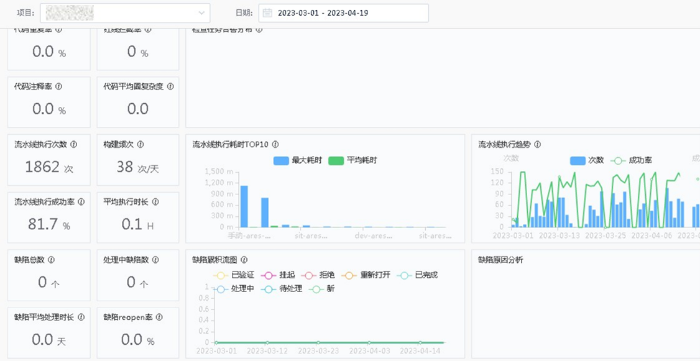
Task: Click the 0.0 天 defect handling duration value
Action: (x=49, y=340)
